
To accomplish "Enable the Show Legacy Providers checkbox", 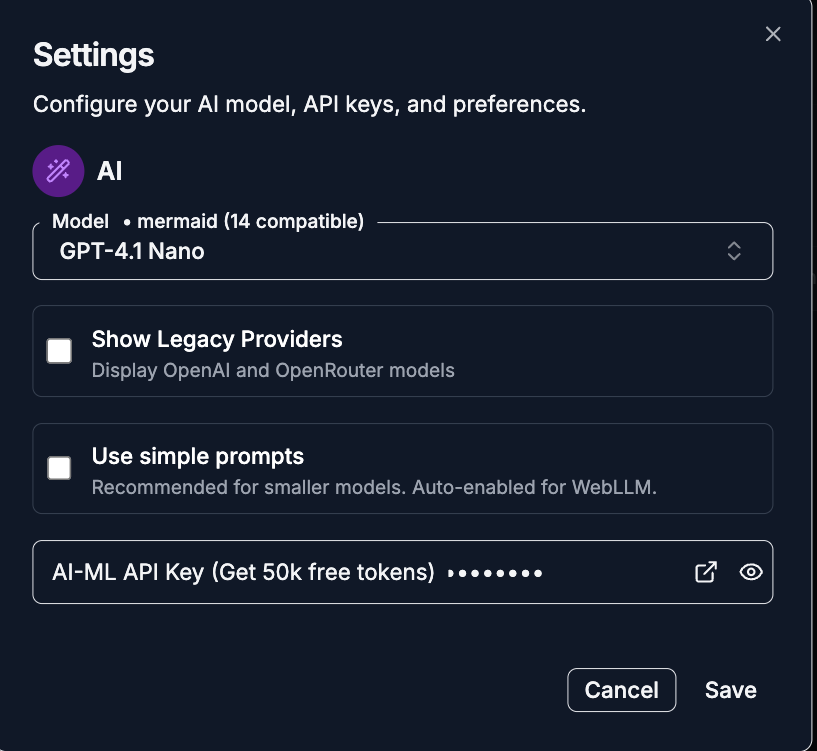I will (x=60, y=351).
